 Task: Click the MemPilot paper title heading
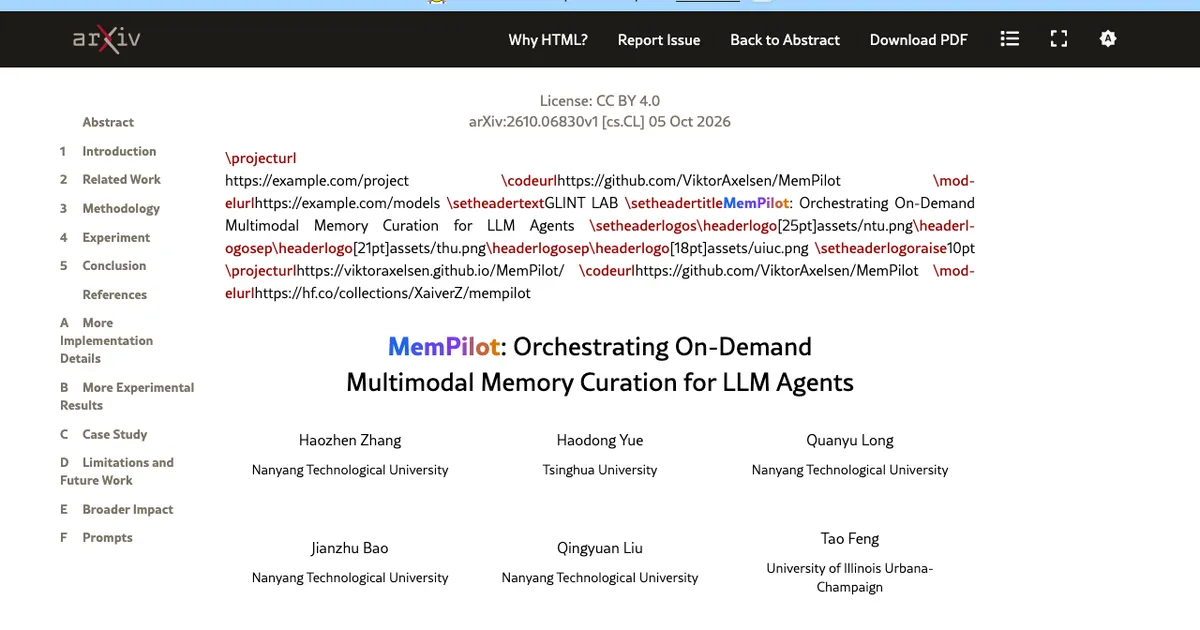(600, 364)
